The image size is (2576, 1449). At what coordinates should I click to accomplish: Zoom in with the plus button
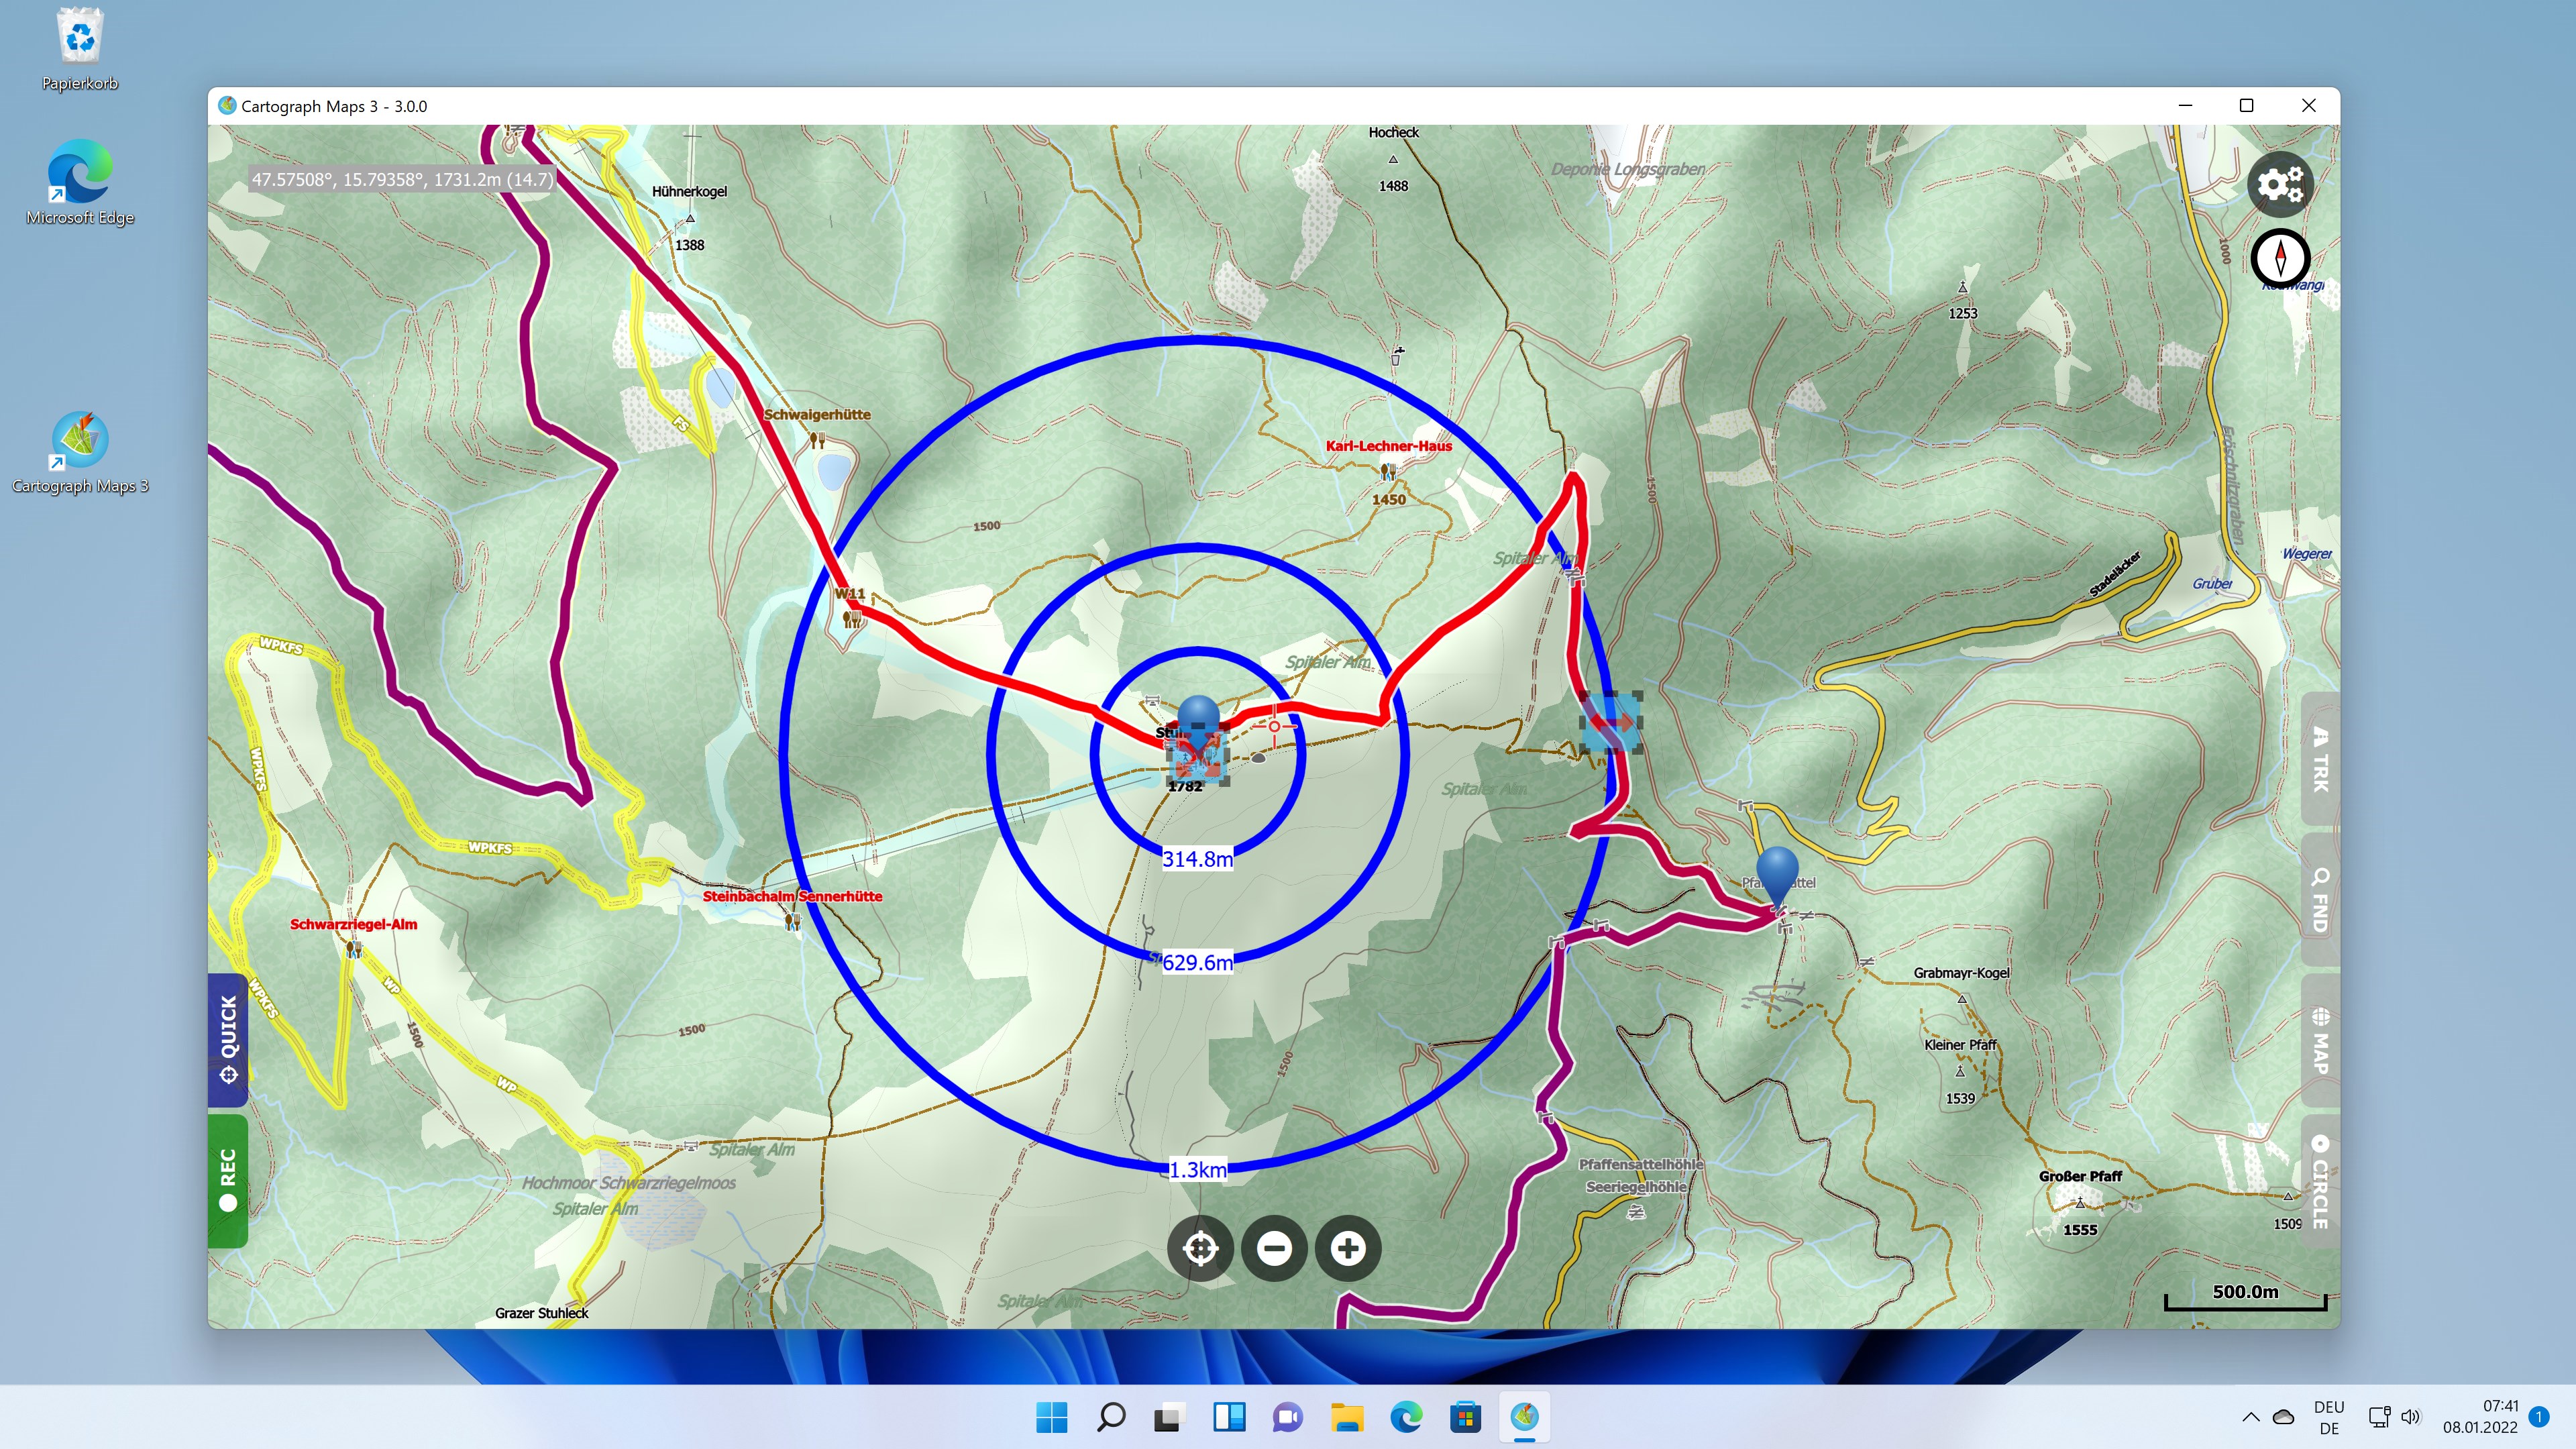point(1348,1248)
